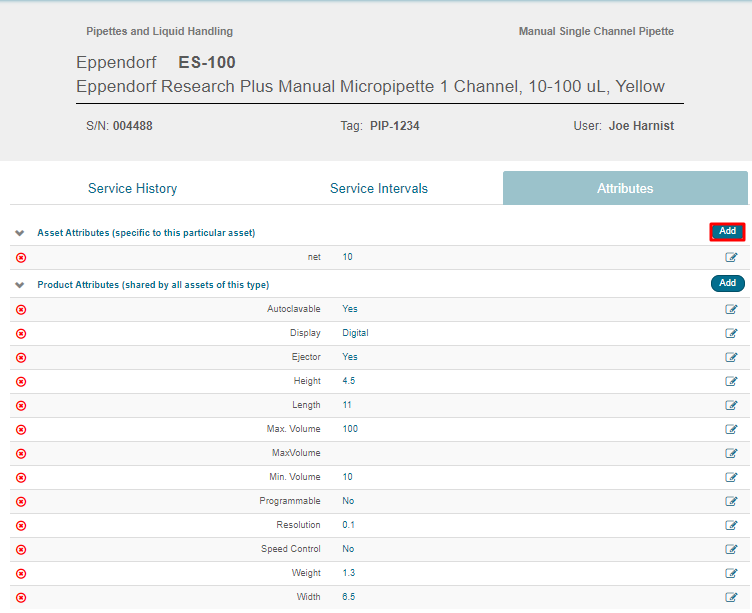Click Length value 11
The image size is (752, 613).
(x=347, y=405)
